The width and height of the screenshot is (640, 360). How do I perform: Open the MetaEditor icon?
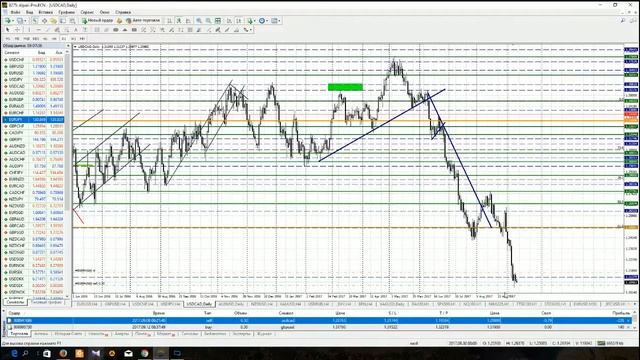(119, 20)
